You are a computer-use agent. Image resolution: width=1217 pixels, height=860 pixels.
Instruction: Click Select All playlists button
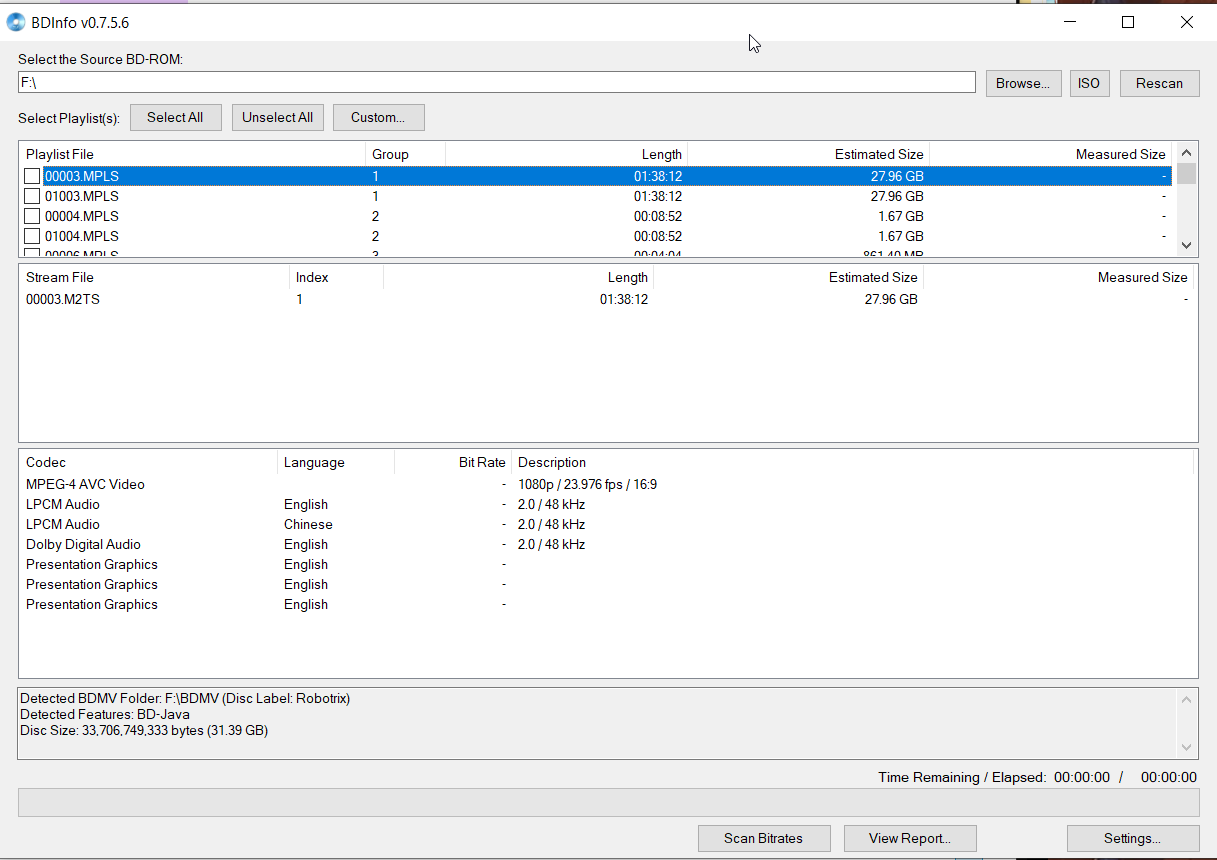(x=175, y=117)
